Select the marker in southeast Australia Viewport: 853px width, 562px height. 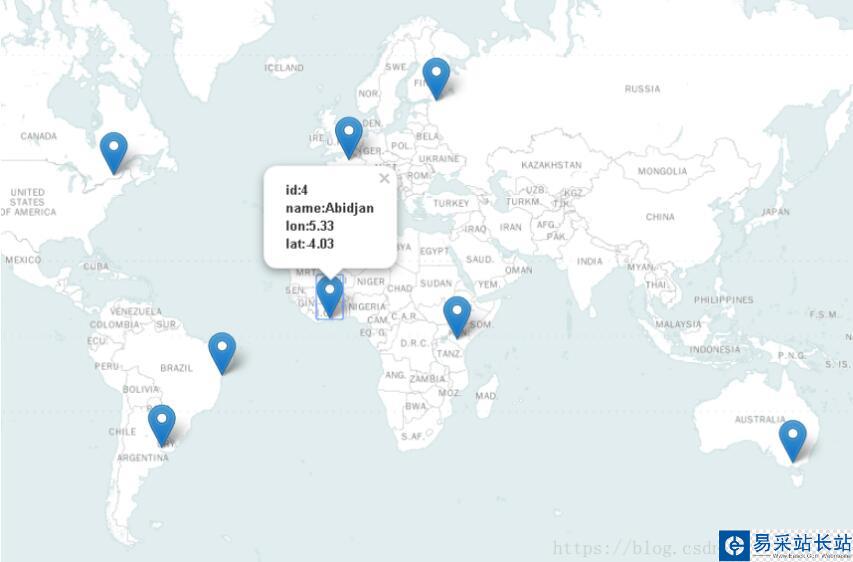(x=793, y=441)
